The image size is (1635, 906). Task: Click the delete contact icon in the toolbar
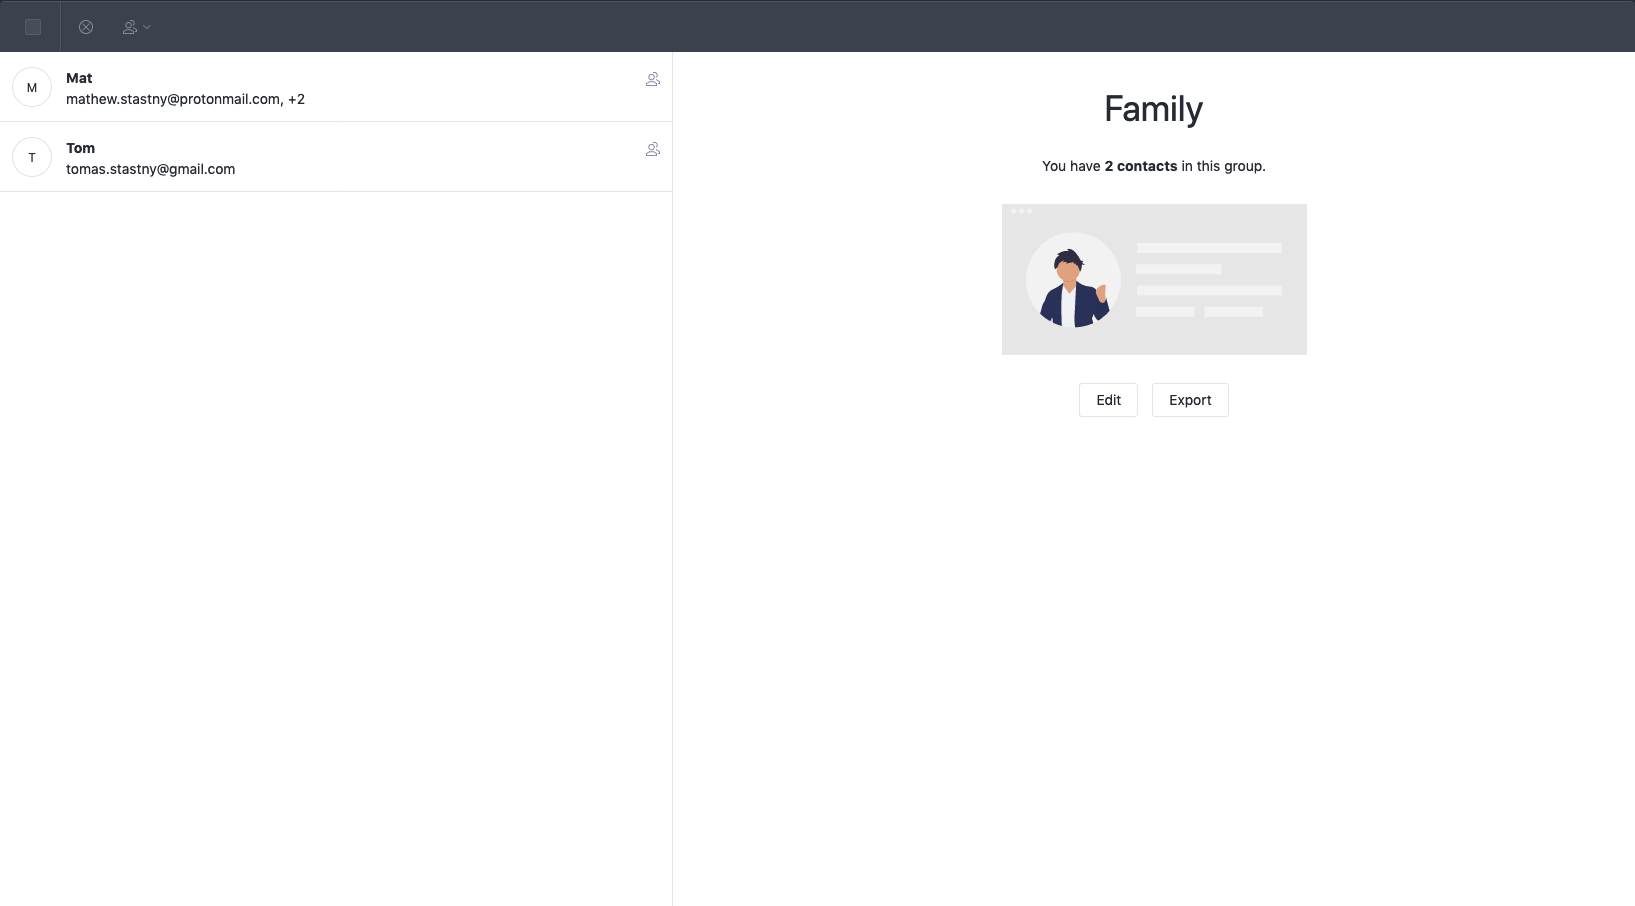coord(86,26)
